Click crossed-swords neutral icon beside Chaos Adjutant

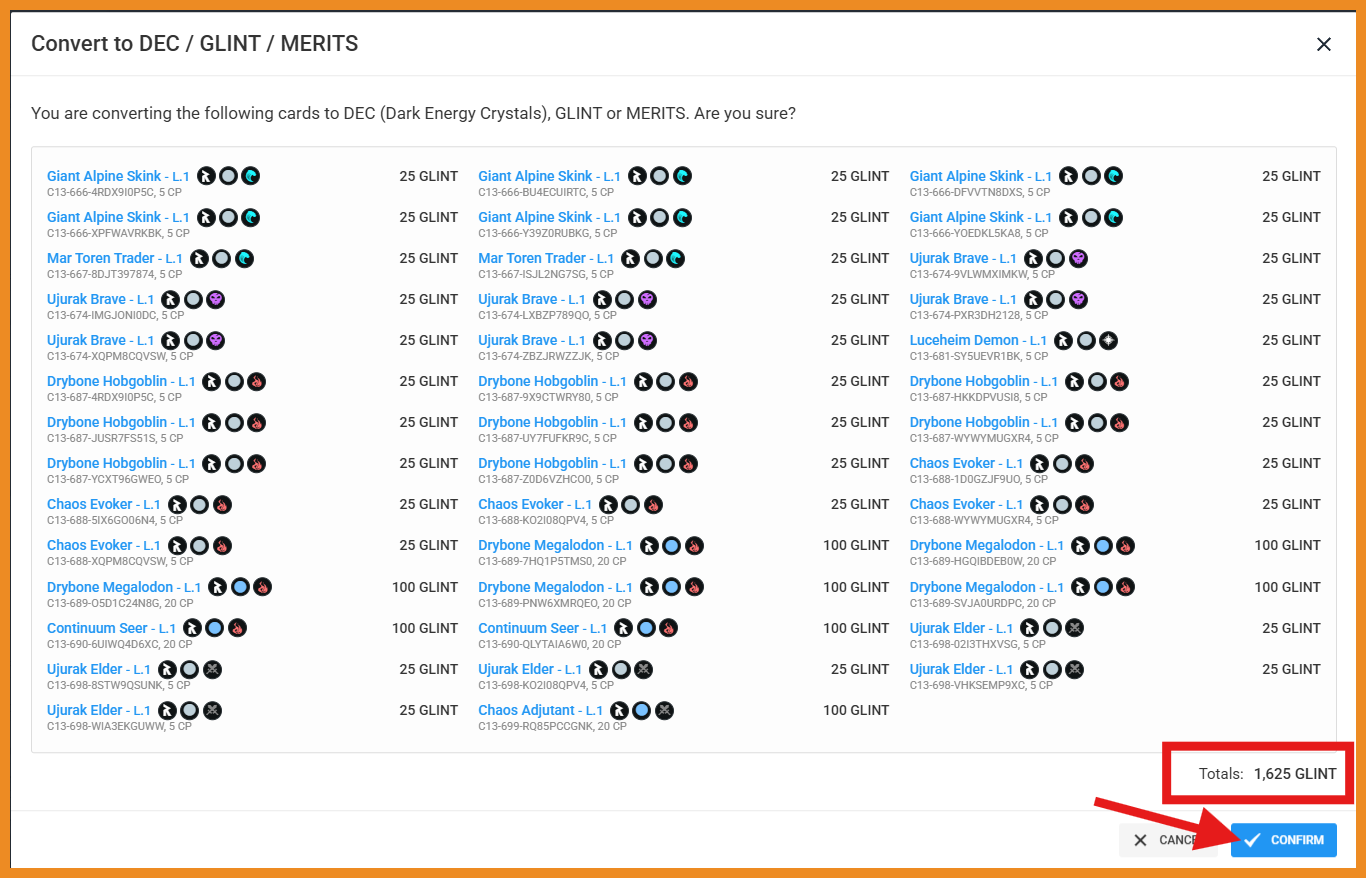pos(664,710)
